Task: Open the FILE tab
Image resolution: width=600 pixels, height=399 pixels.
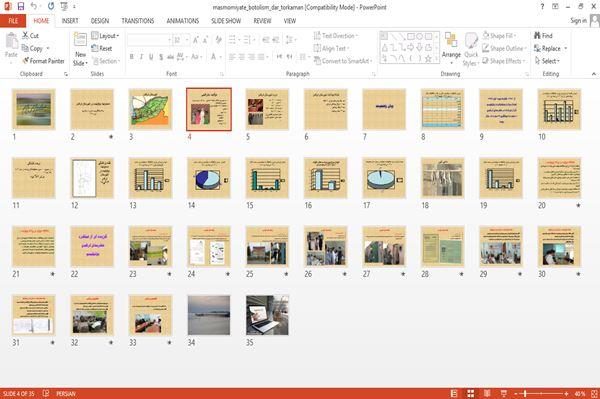Action: [13, 21]
